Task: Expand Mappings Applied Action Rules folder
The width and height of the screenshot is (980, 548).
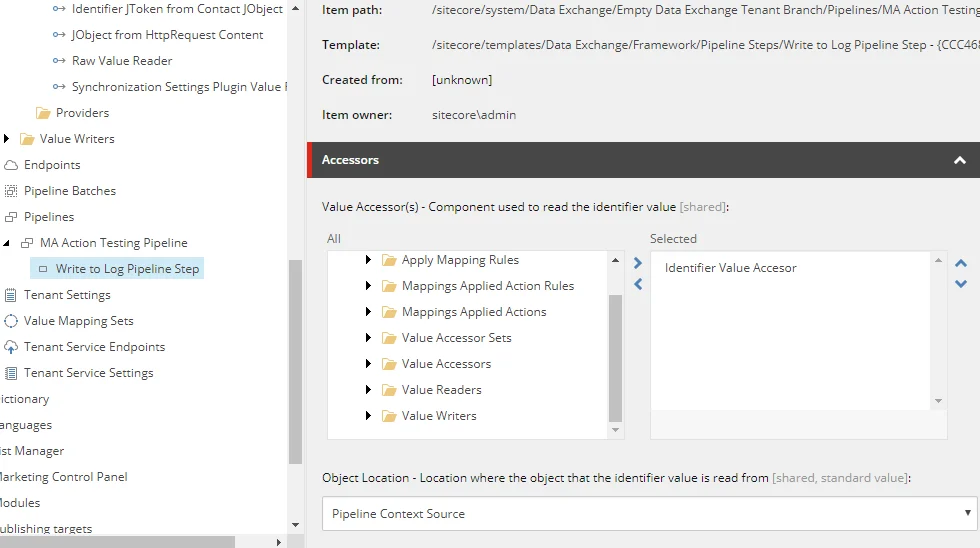Action: point(368,286)
